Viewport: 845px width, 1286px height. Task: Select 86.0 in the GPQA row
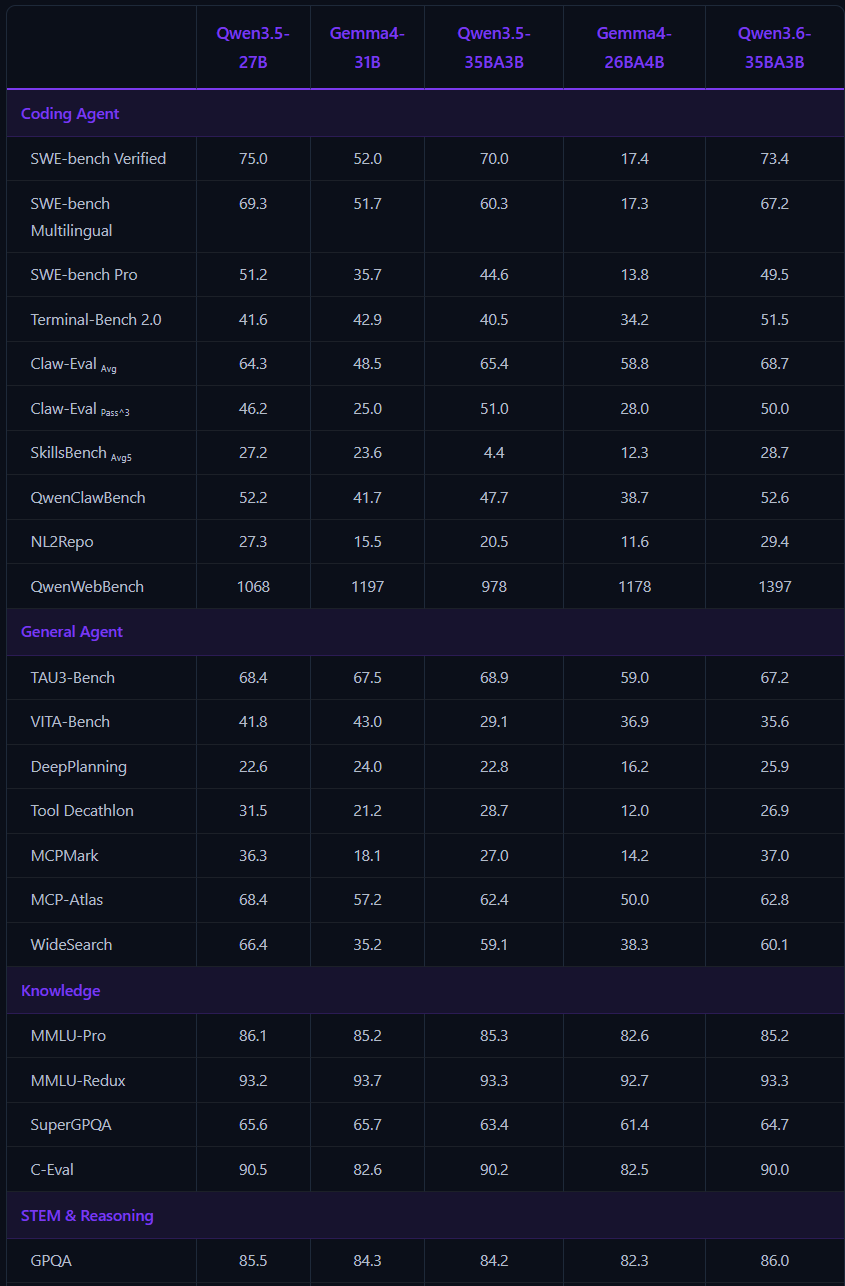point(775,1261)
